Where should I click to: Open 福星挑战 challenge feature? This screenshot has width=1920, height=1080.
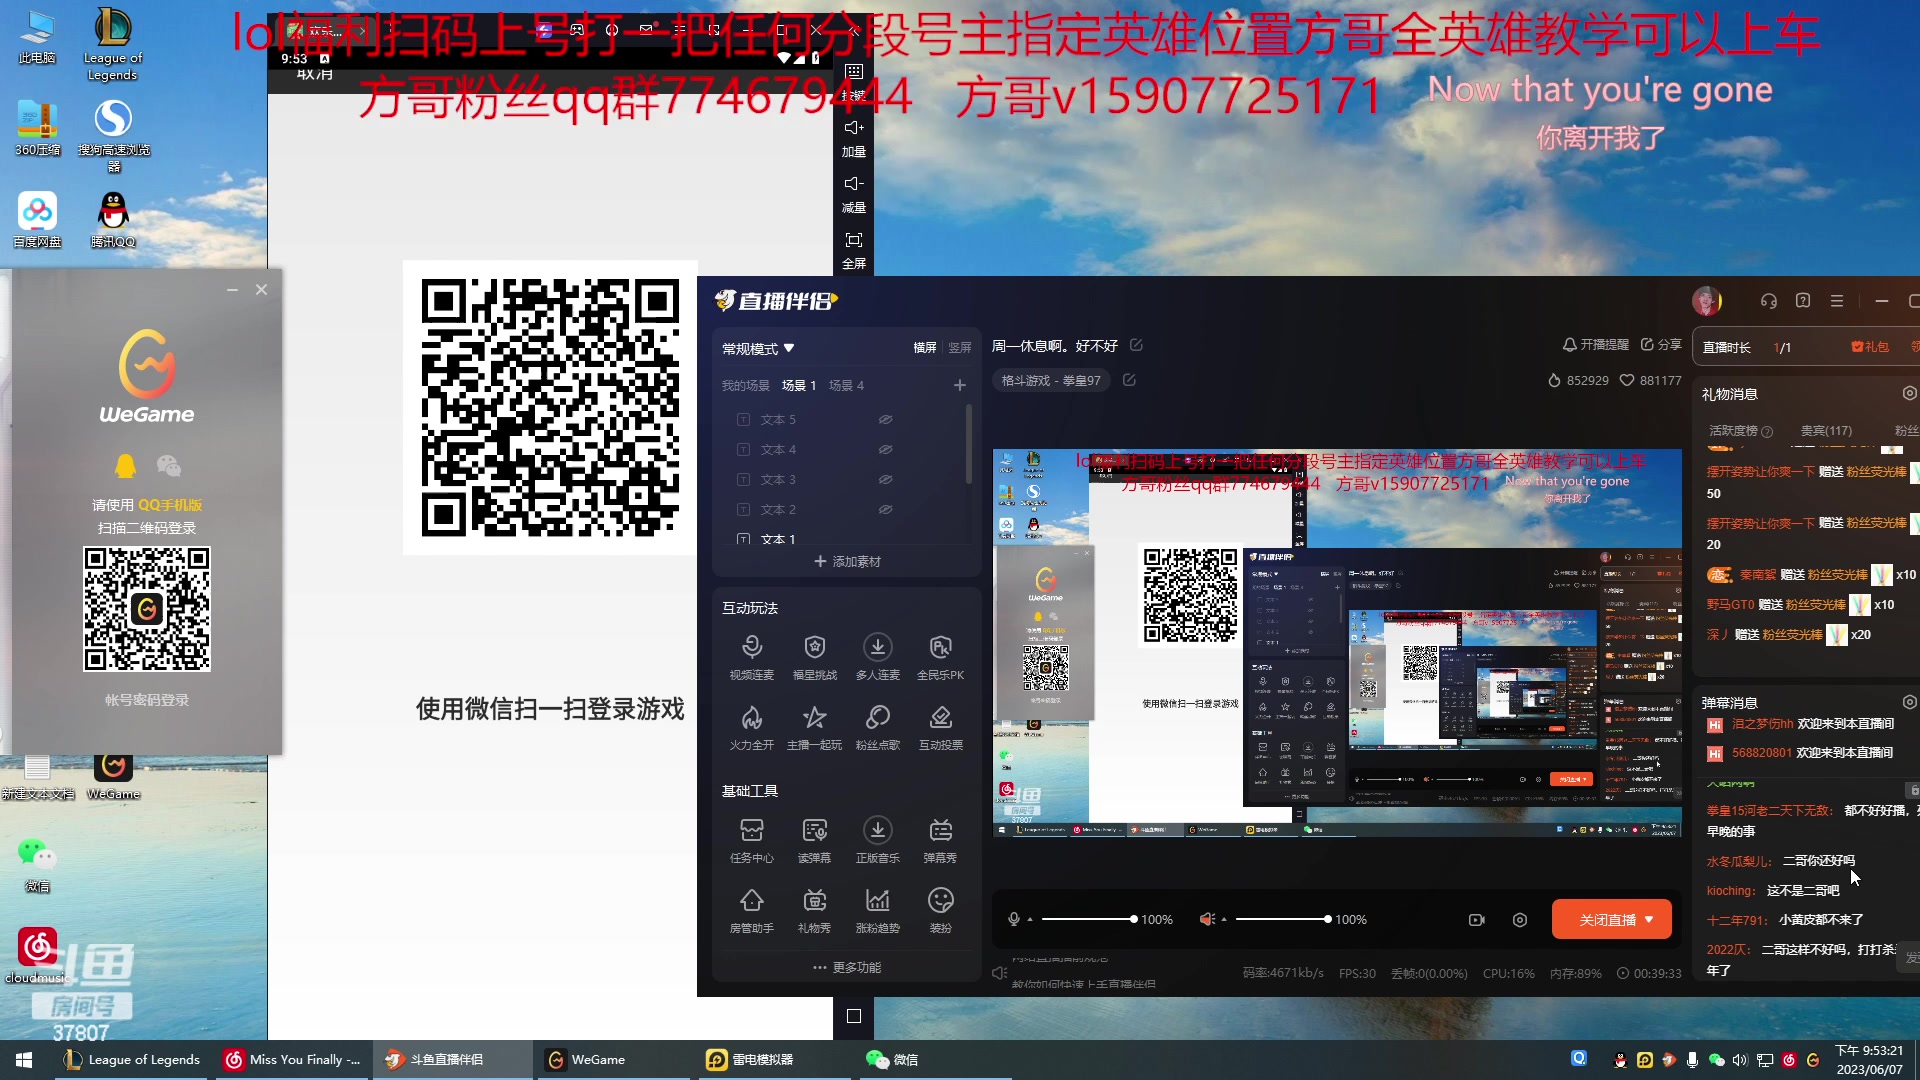click(x=814, y=656)
